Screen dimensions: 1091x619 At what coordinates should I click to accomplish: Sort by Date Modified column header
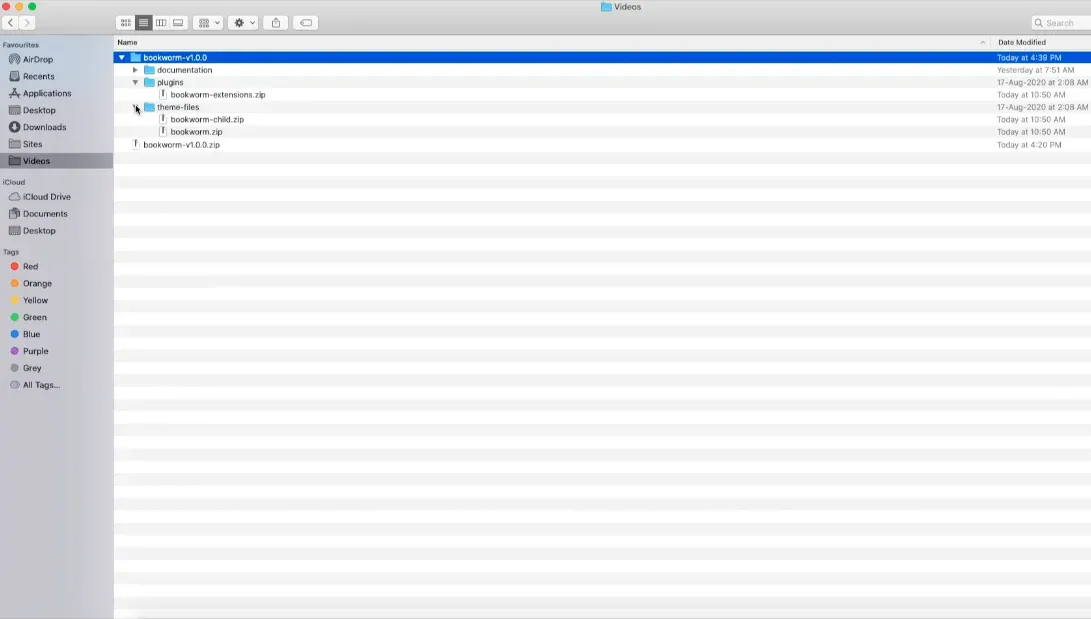[x=1022, y=42]
